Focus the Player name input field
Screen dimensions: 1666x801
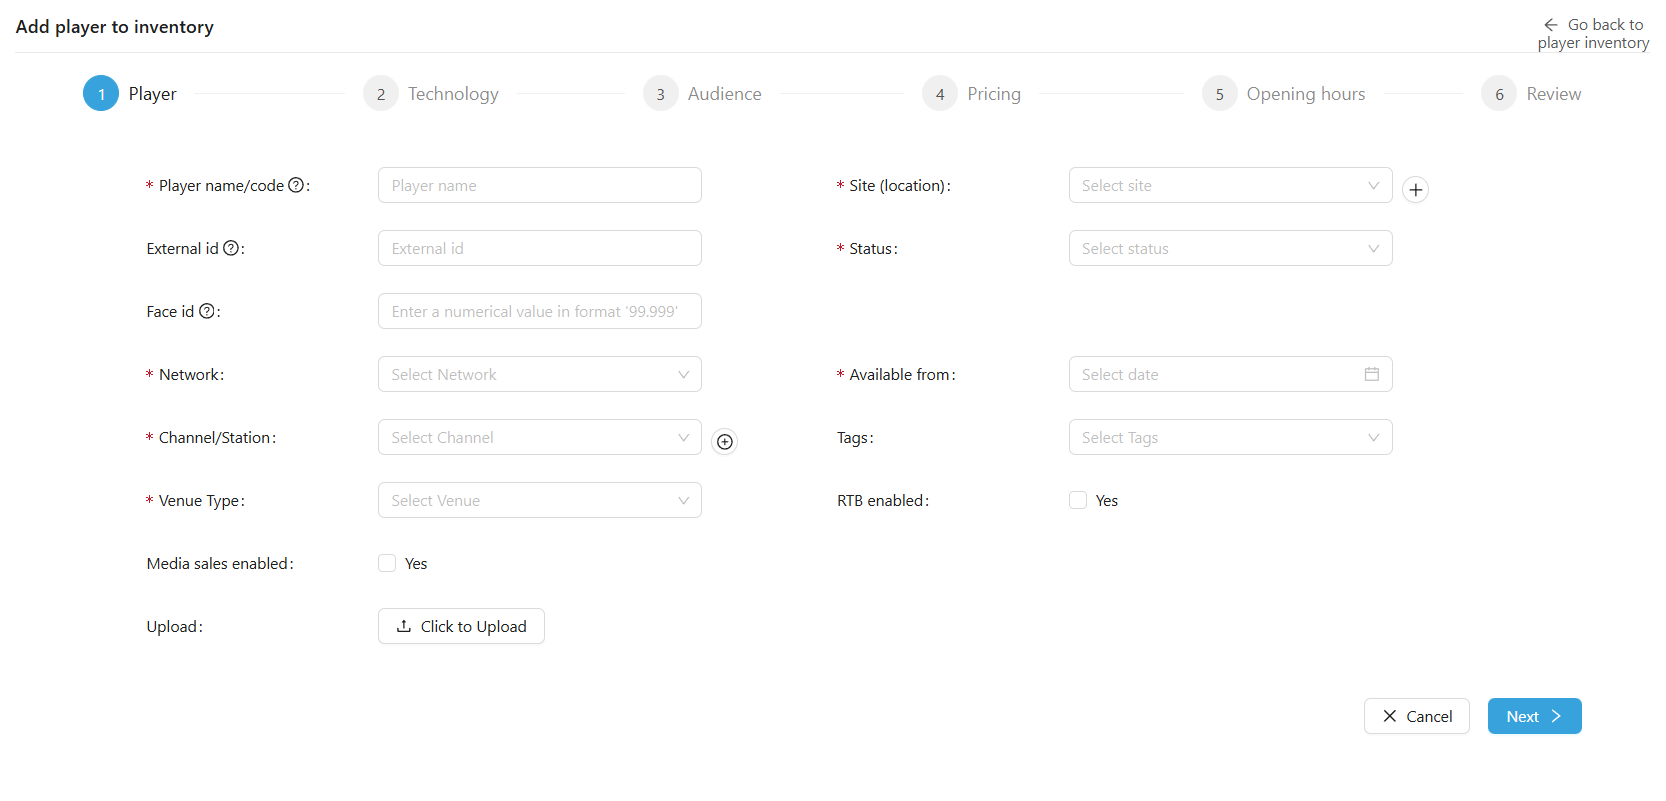tap(539, 185)
